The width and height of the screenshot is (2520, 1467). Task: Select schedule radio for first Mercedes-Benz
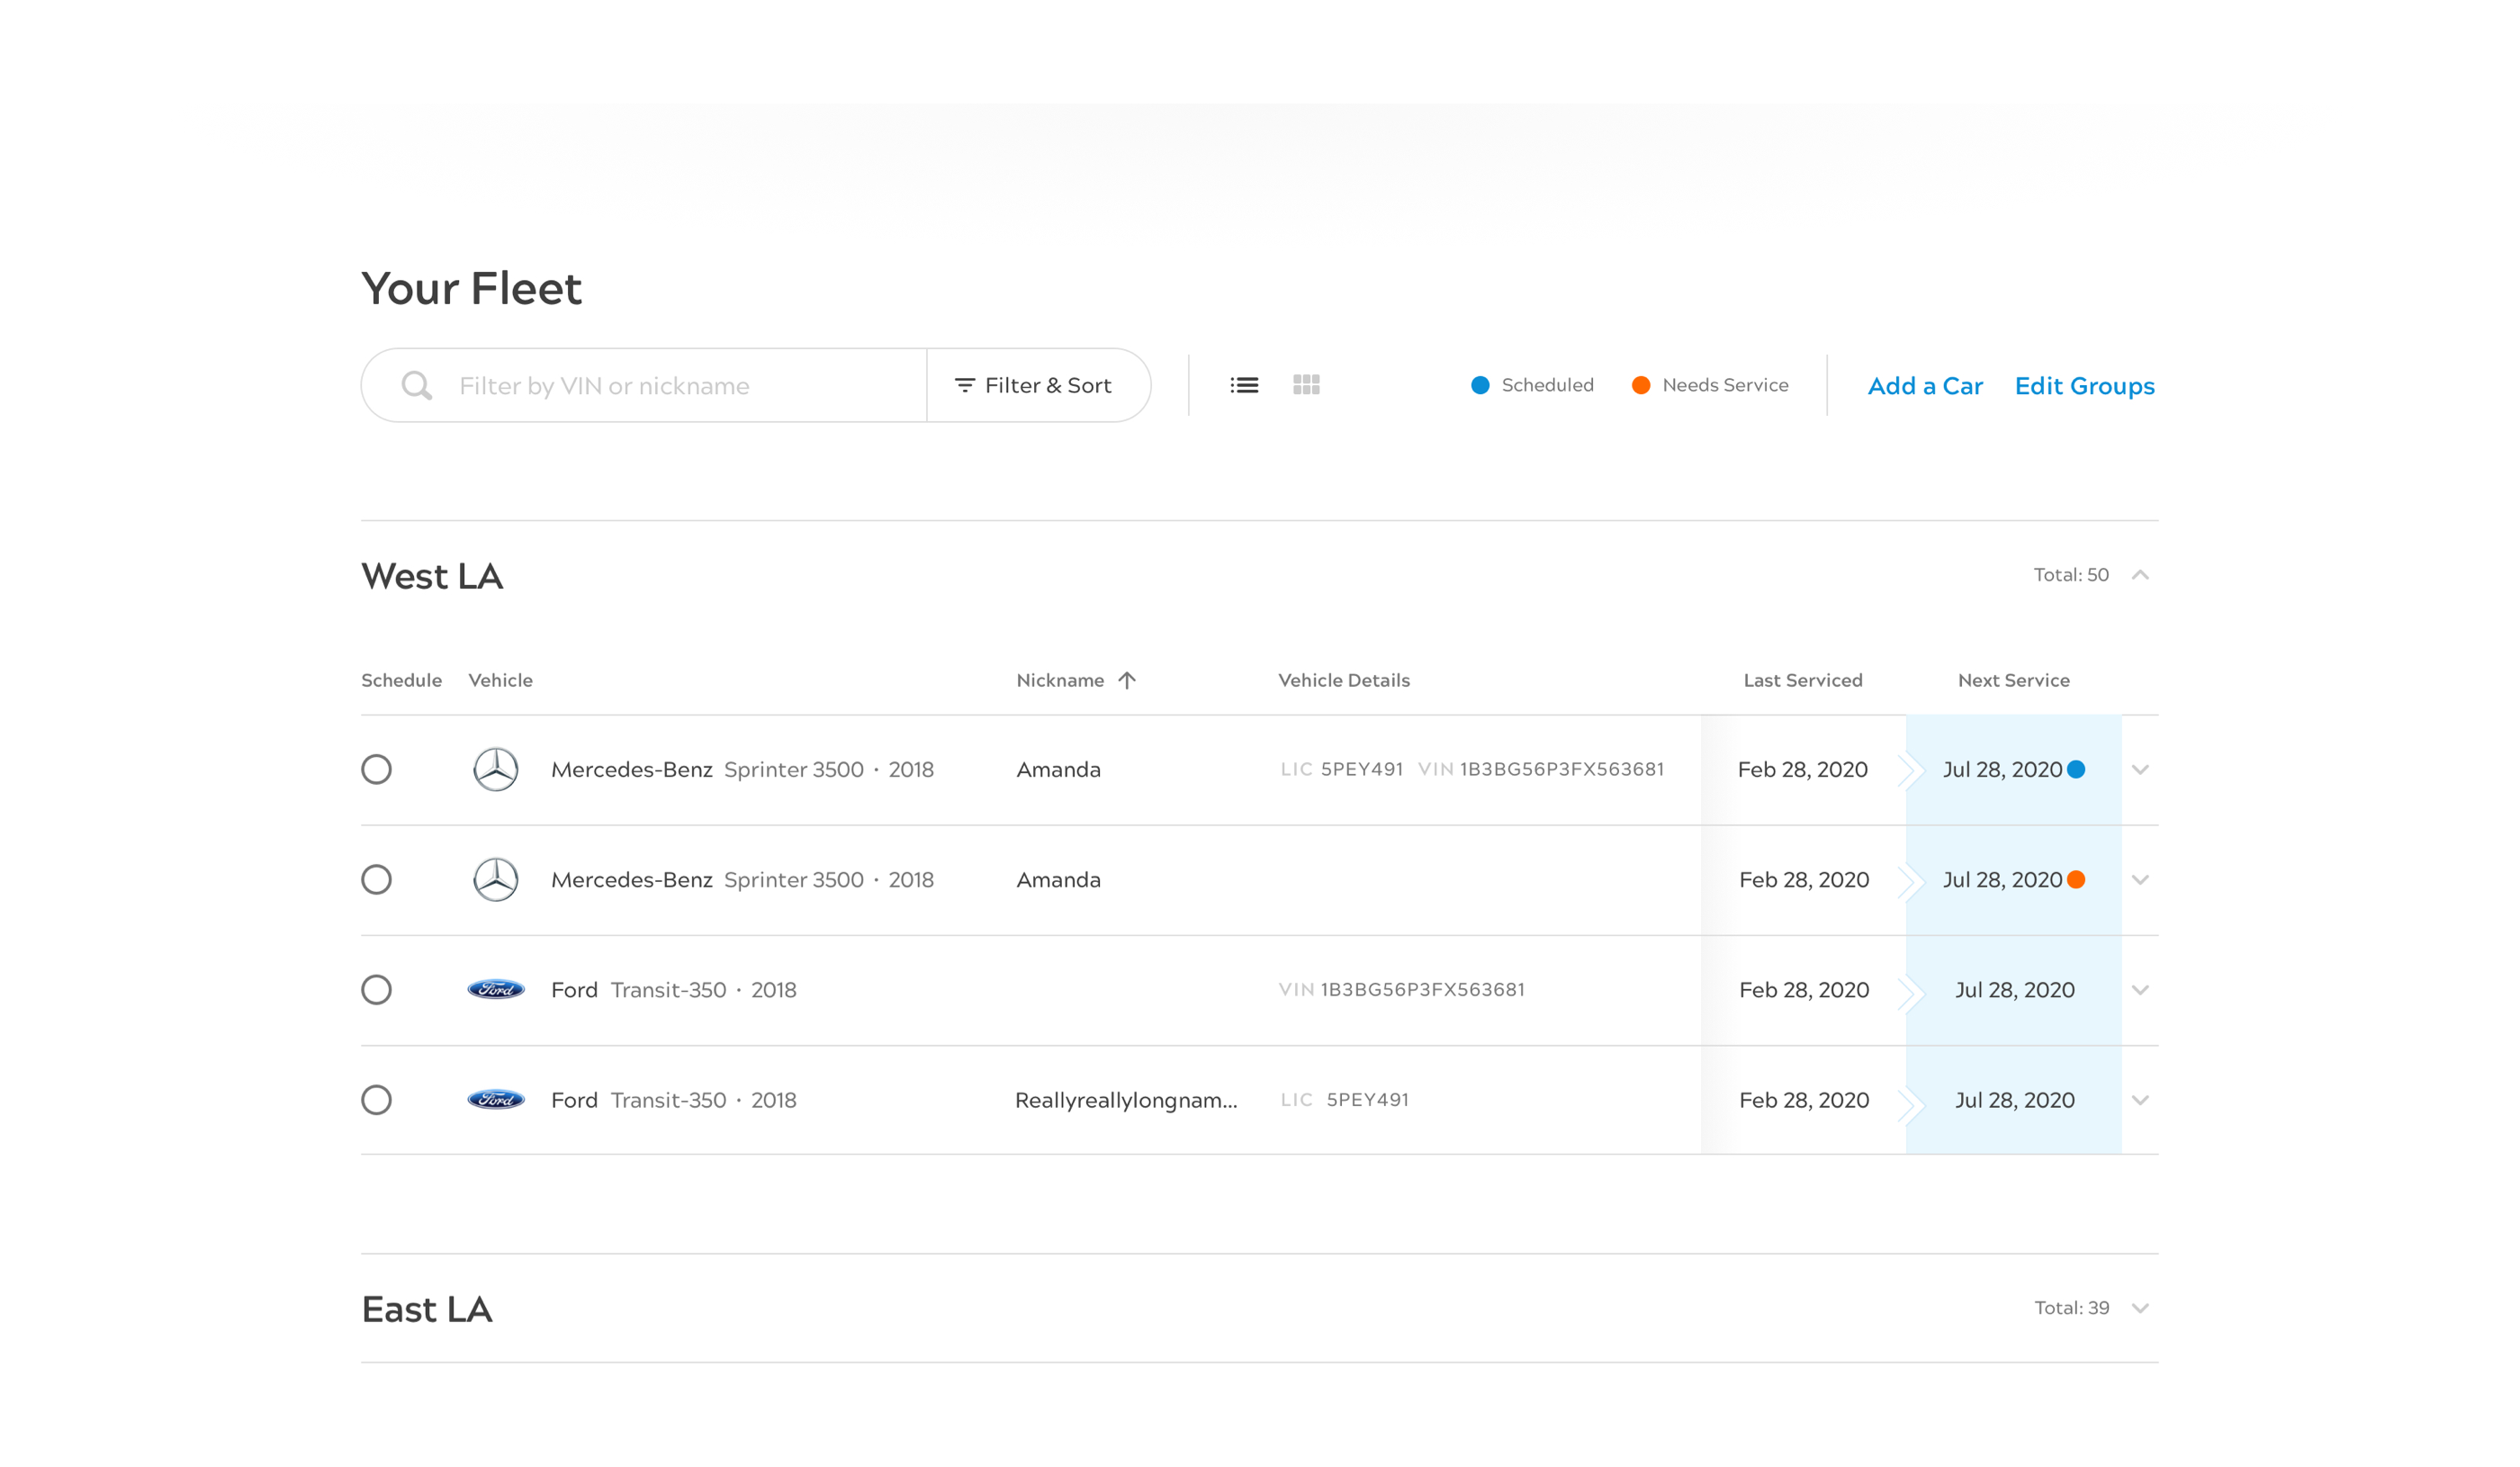click(376, 769)
